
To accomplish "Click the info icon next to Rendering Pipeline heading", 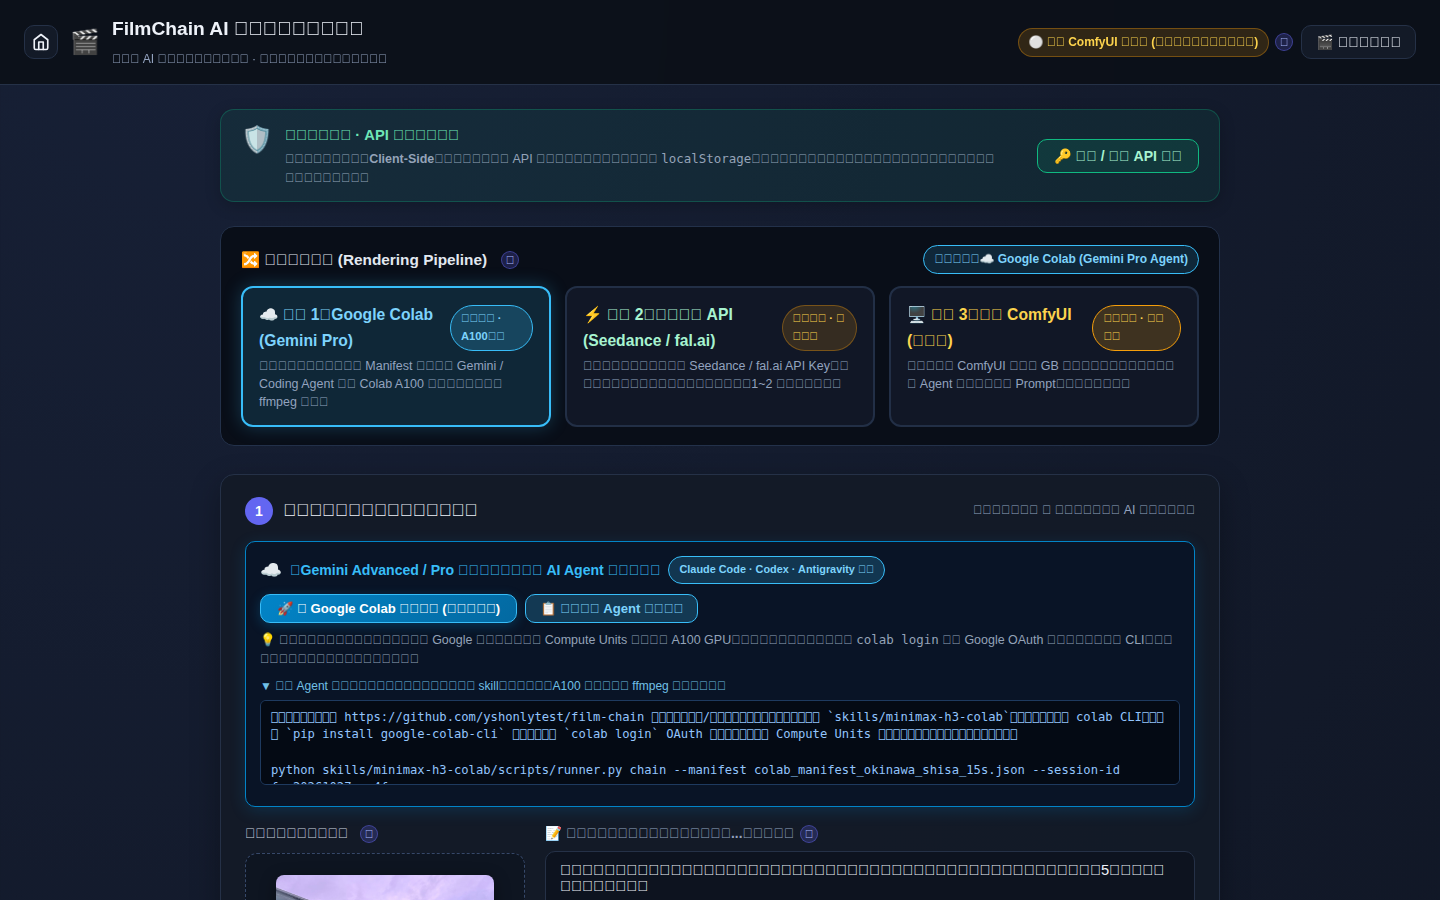I will pos(510,260).
